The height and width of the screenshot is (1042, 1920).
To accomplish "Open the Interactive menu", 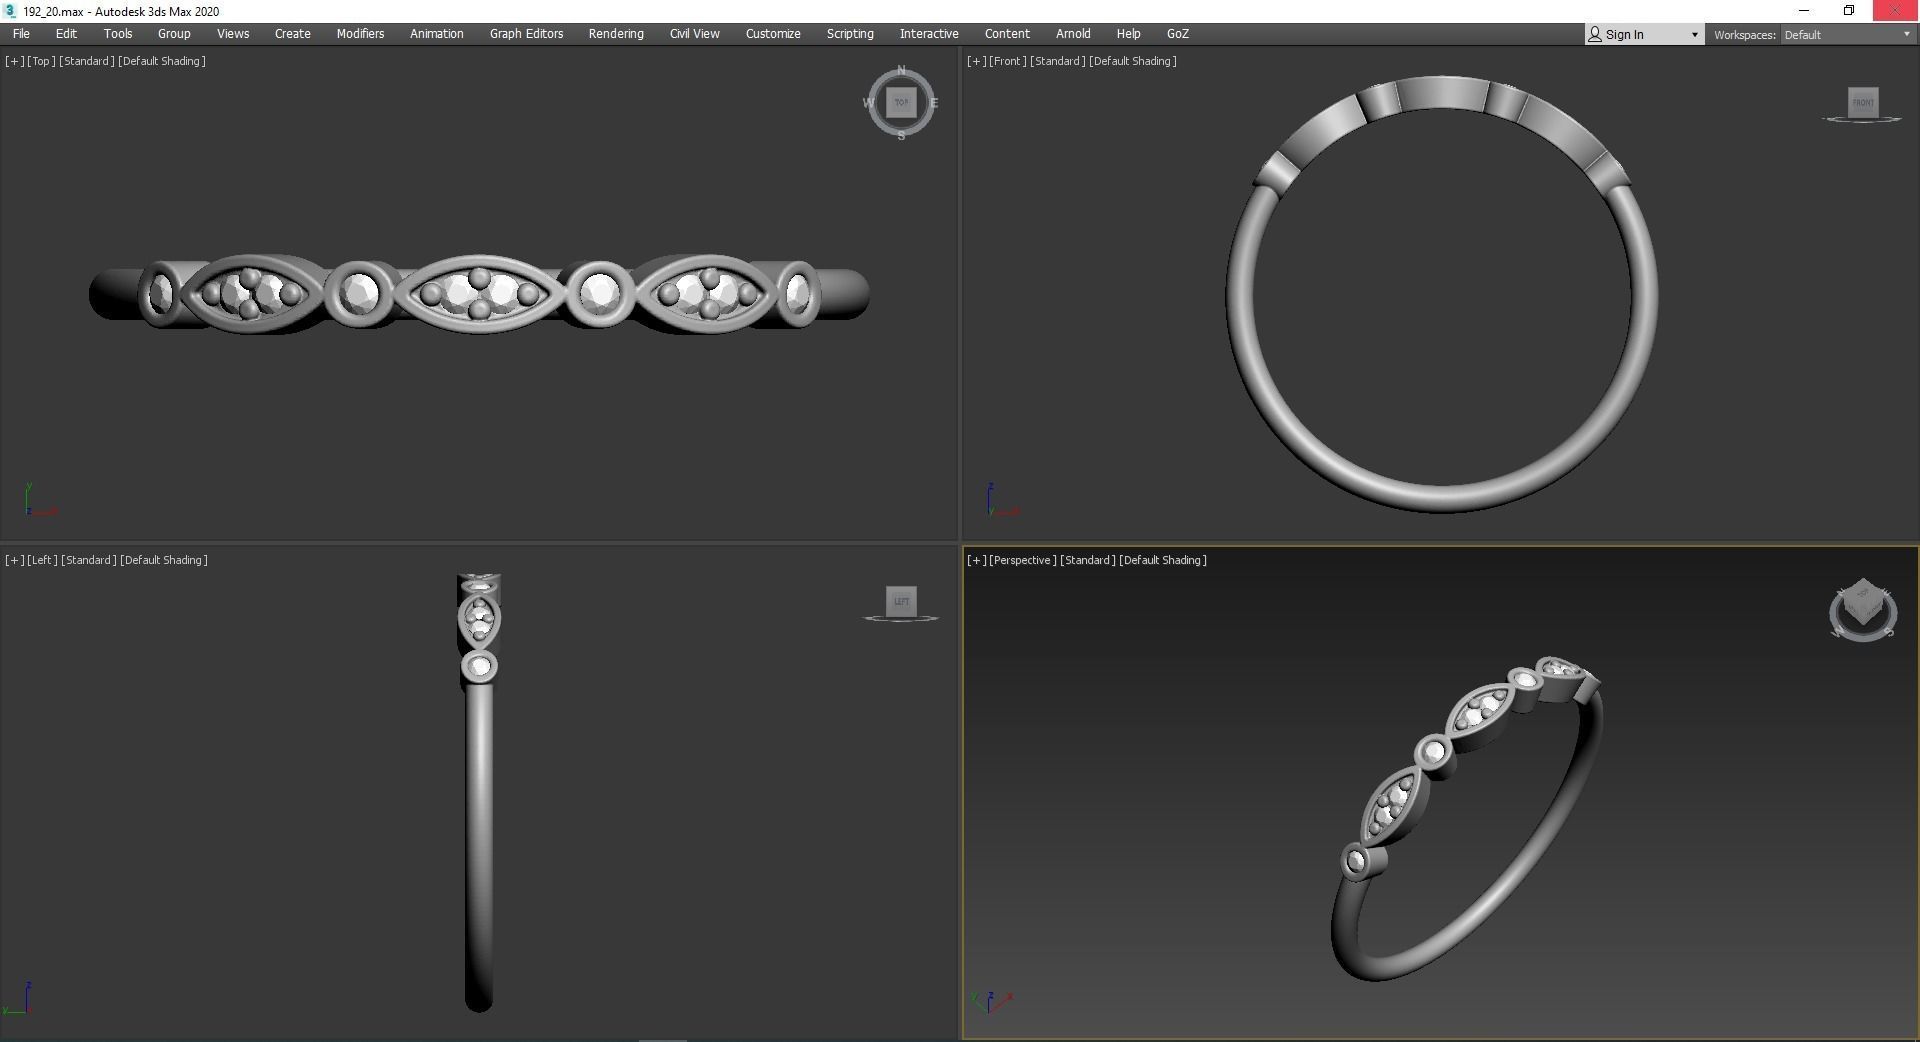I will click(x=929, y=34).
